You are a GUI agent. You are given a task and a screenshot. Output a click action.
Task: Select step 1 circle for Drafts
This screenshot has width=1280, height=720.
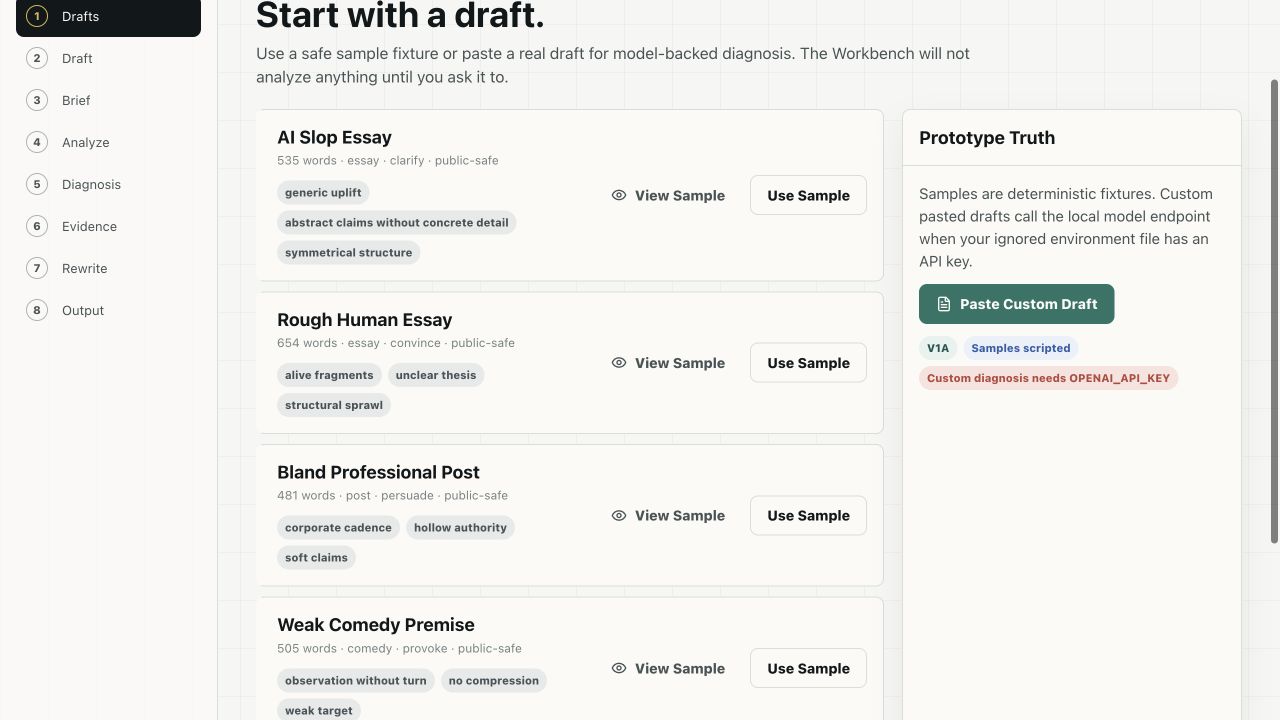(37, 16)
